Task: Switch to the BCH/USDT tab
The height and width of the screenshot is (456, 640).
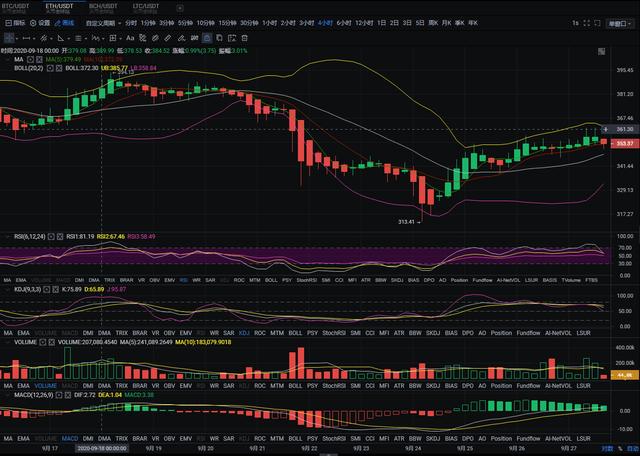Action: tap(103, 8)
